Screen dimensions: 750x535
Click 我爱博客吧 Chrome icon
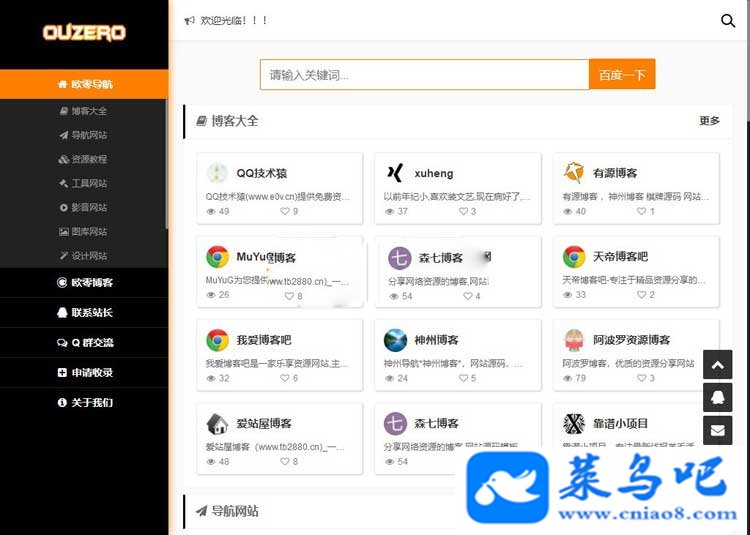tap(217, 340)
